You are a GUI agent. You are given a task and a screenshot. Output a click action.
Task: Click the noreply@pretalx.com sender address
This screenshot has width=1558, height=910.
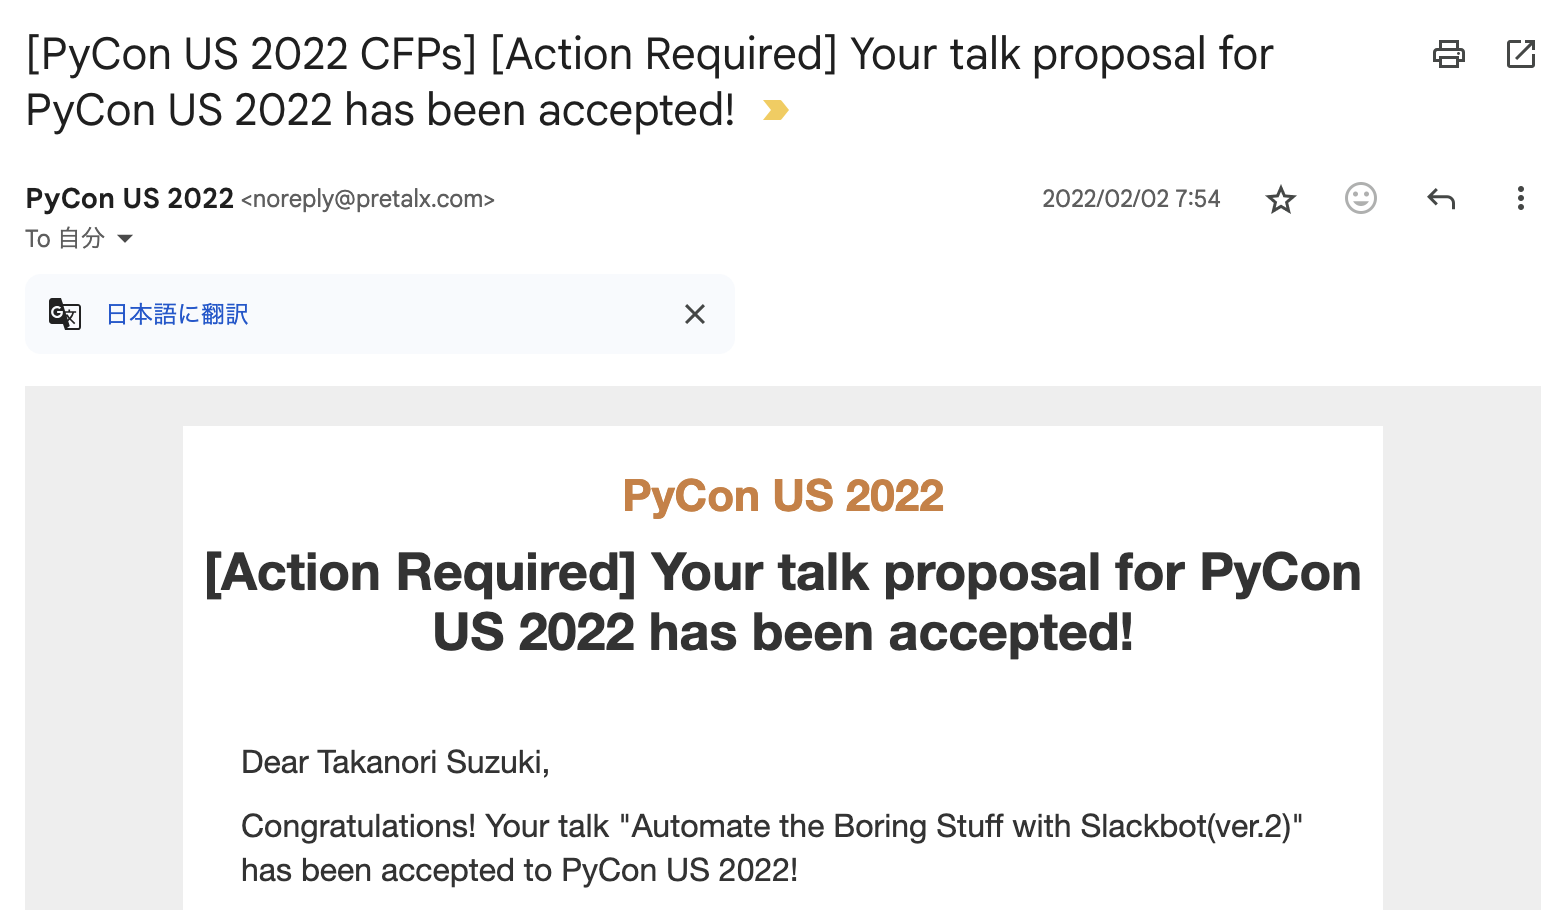[368, 199]
